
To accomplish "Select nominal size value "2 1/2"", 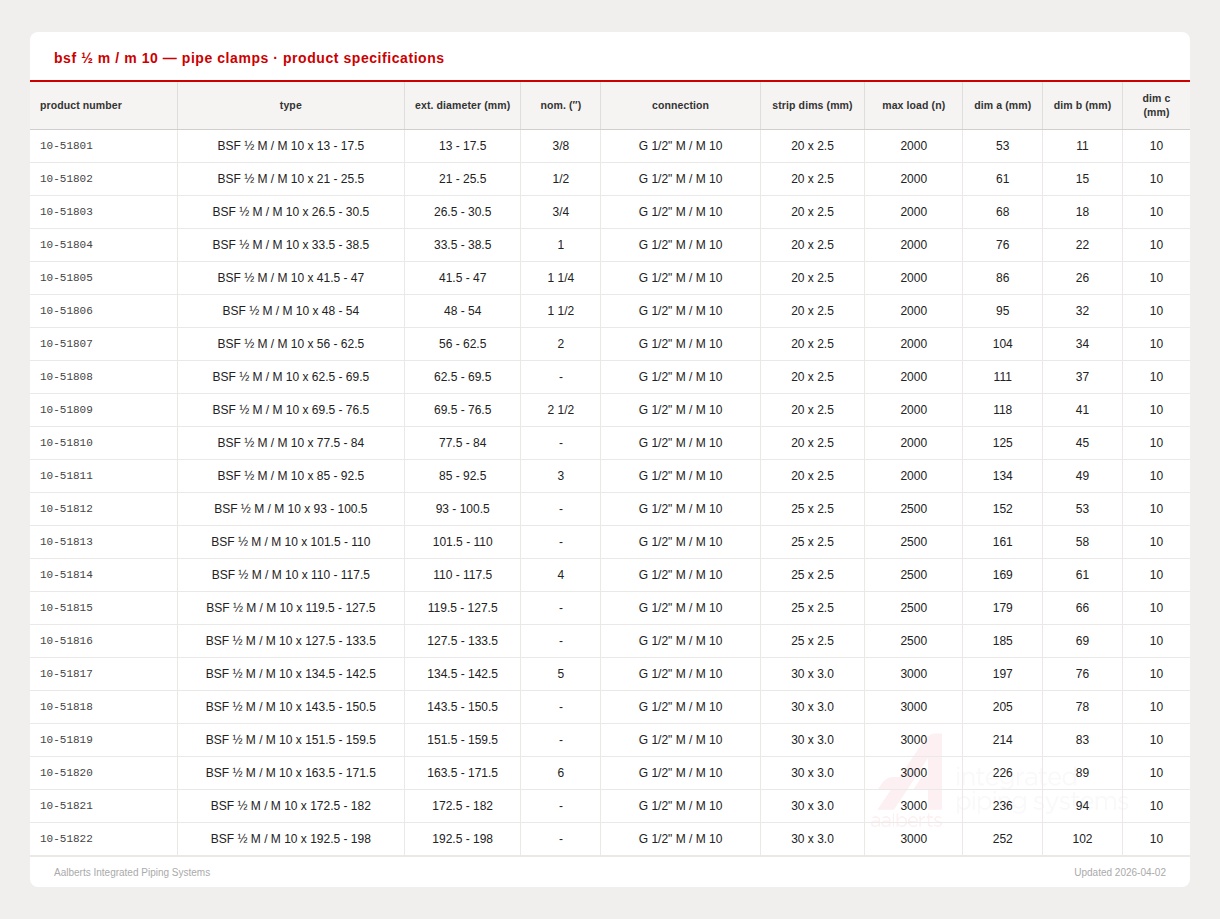I will tap(560, 410).
